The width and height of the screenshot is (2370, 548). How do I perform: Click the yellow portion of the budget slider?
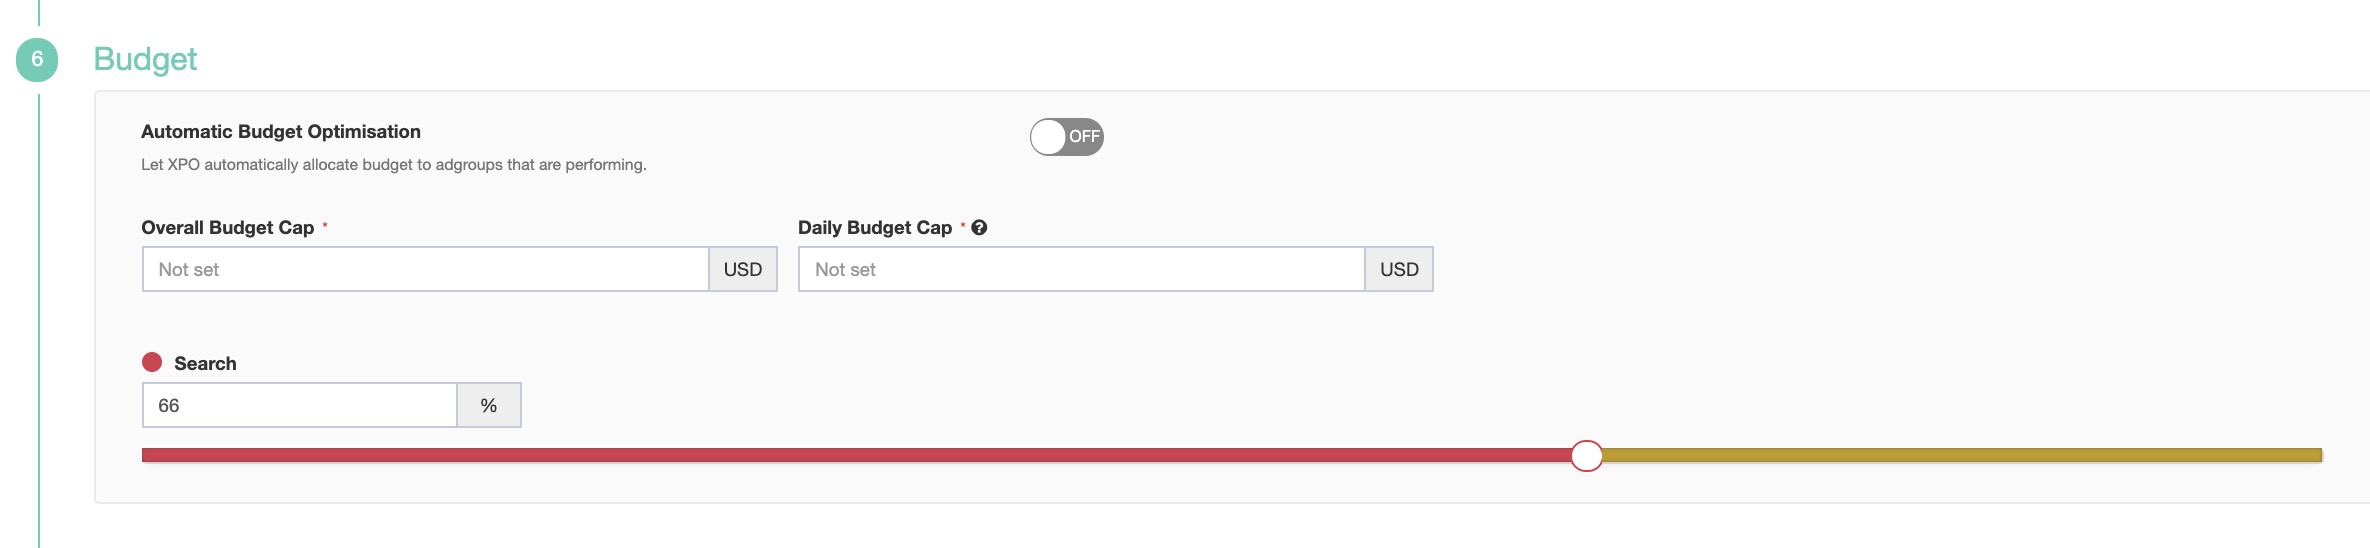point(1960,456)
